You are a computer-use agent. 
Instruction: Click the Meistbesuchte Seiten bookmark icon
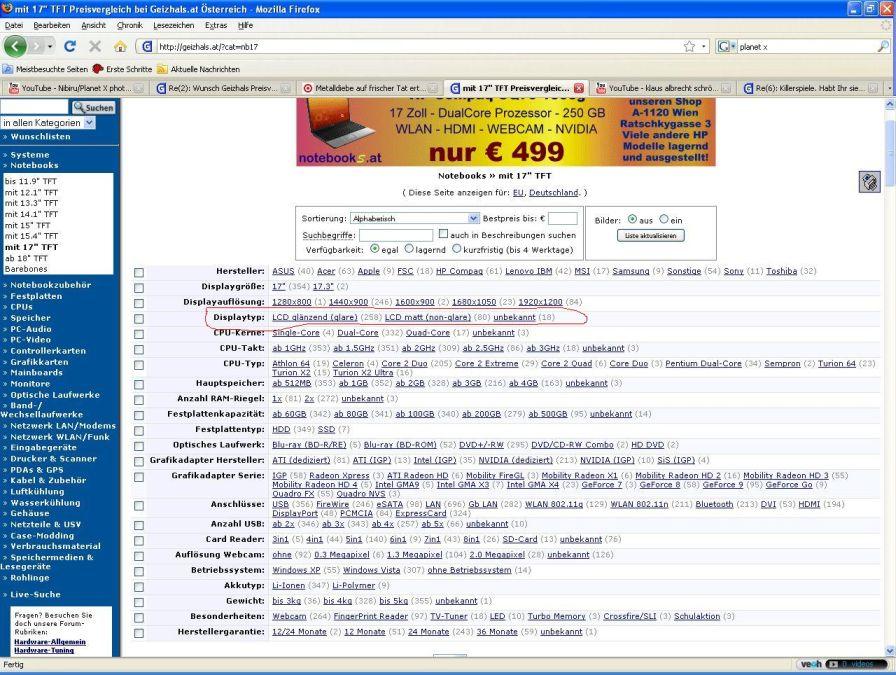[7, 69]
